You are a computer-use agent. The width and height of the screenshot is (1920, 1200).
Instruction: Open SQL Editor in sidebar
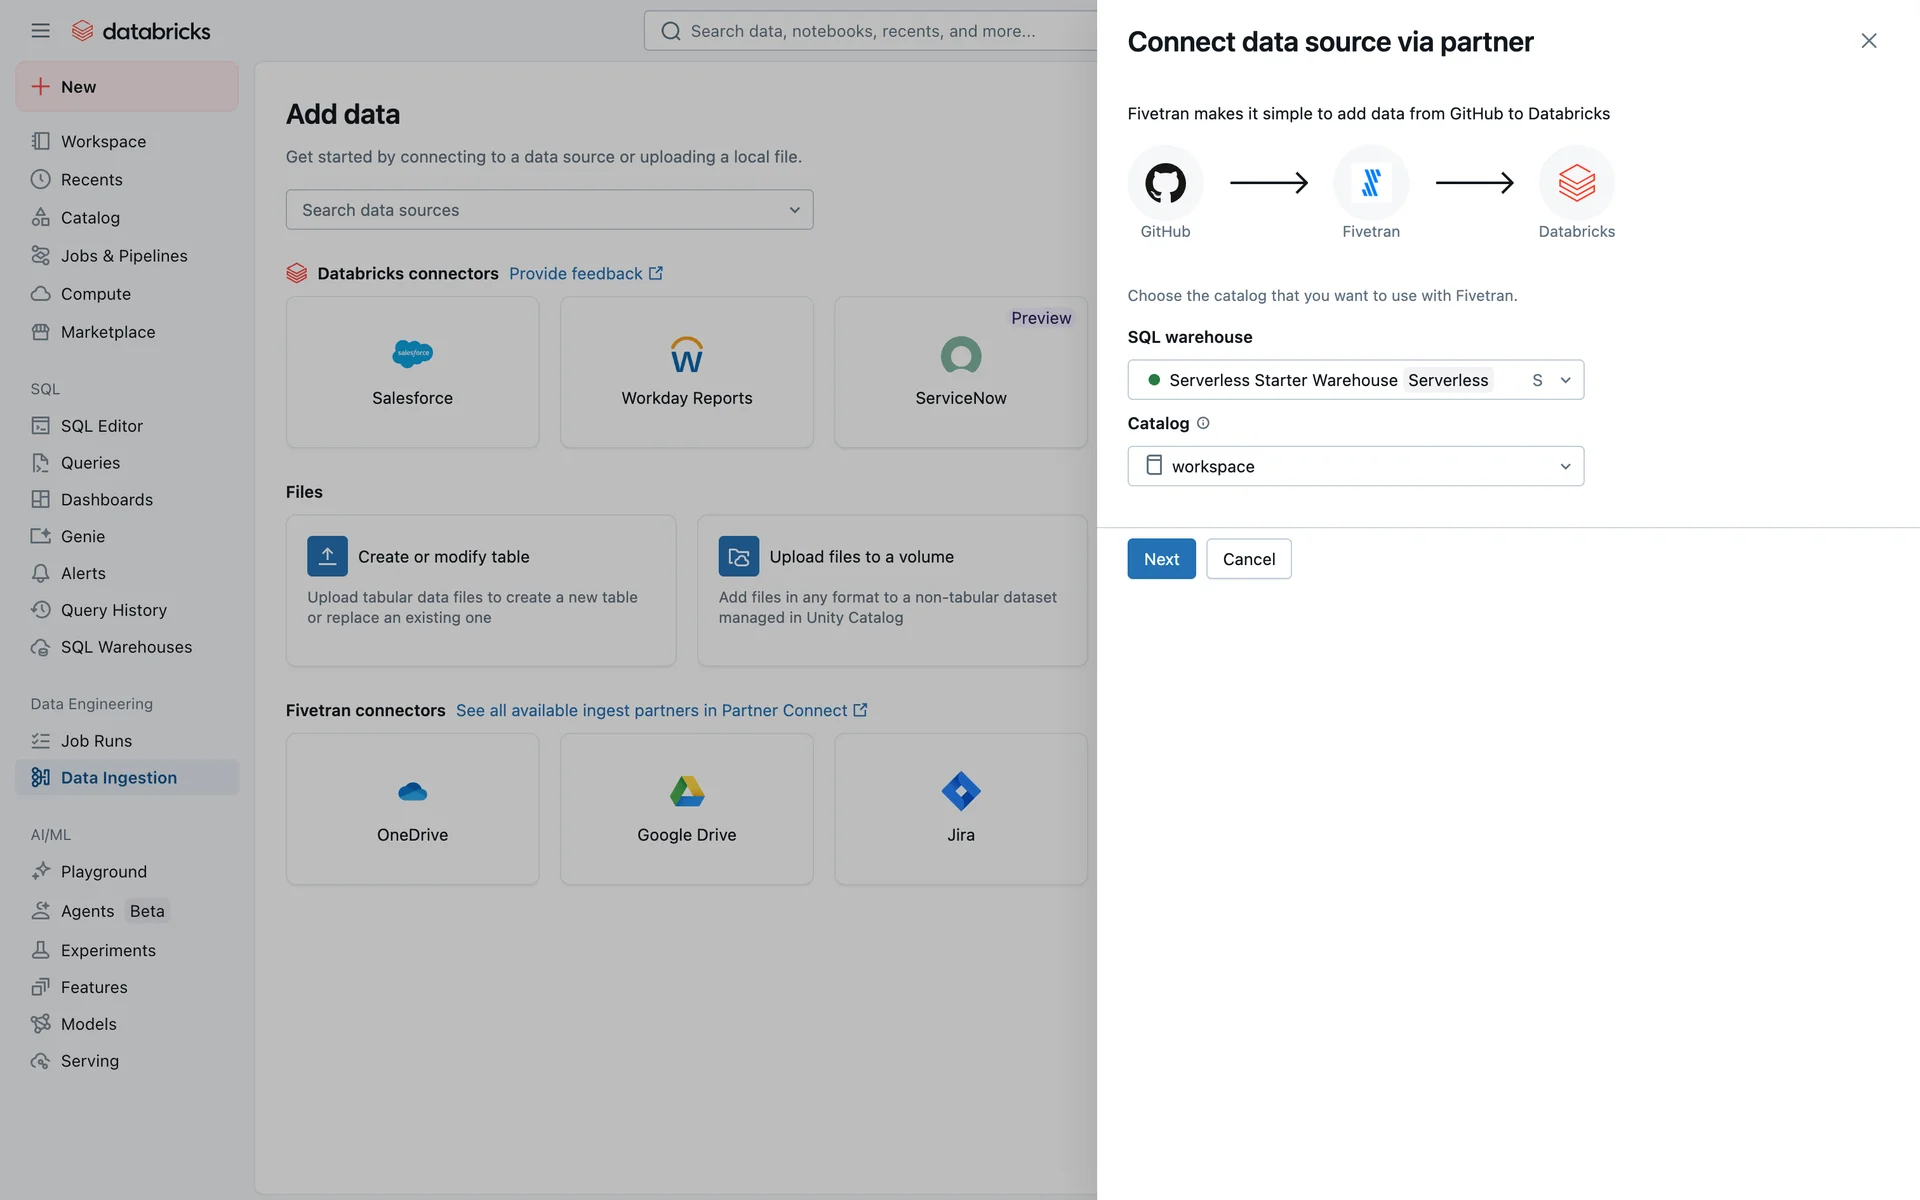pyautogui.click(x=101, y=426)
